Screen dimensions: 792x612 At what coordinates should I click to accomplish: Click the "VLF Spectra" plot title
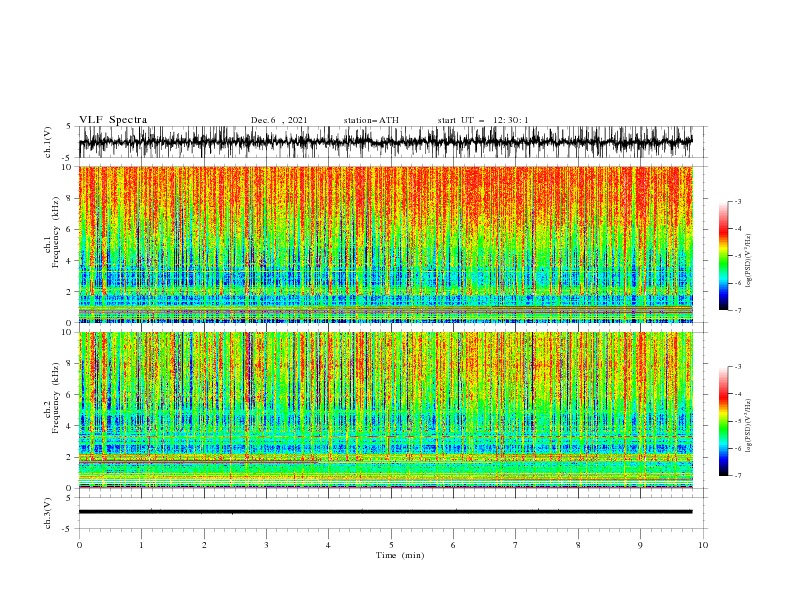113,120
